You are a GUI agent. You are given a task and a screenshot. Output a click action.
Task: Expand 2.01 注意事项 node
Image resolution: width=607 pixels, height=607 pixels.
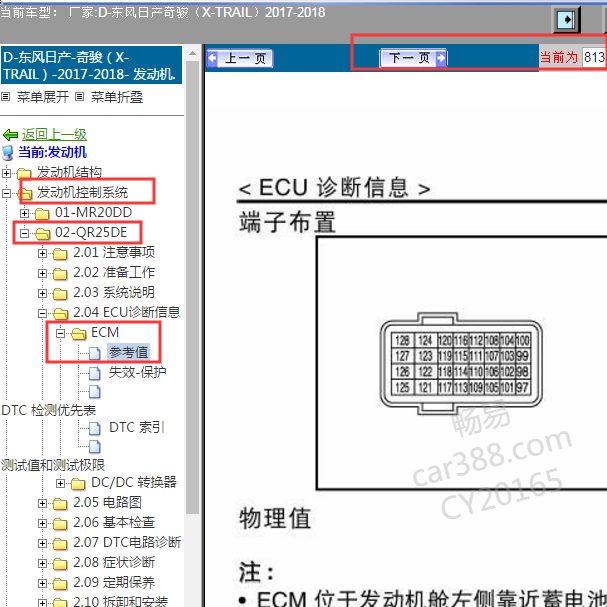pyautogui.click(x=43, y=253)
